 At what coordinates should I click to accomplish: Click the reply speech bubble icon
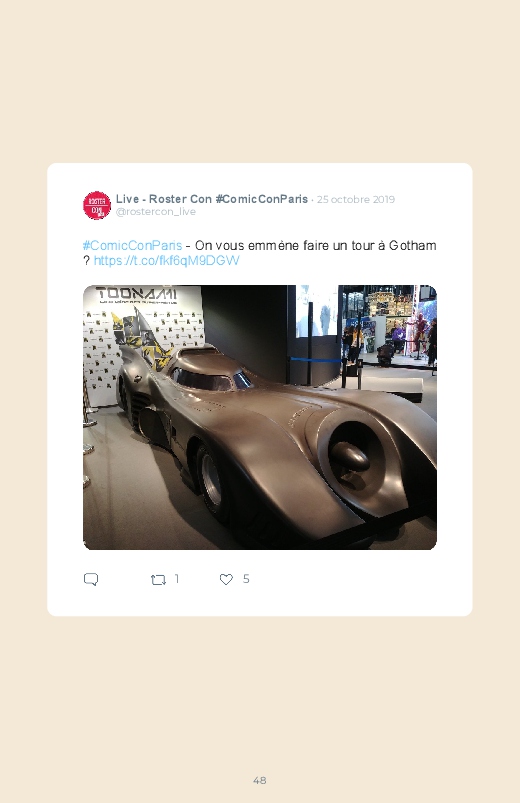pyautogui.click(x=91, y=579)
